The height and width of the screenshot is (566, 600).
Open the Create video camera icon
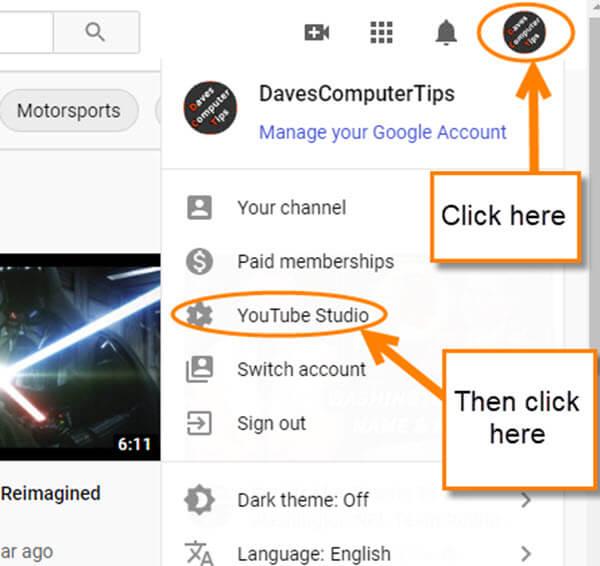[316, 32]
